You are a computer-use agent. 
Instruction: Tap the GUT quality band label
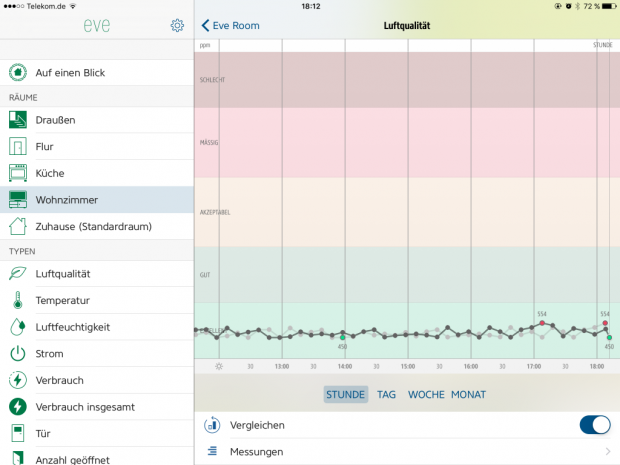[x=205, y=275]
